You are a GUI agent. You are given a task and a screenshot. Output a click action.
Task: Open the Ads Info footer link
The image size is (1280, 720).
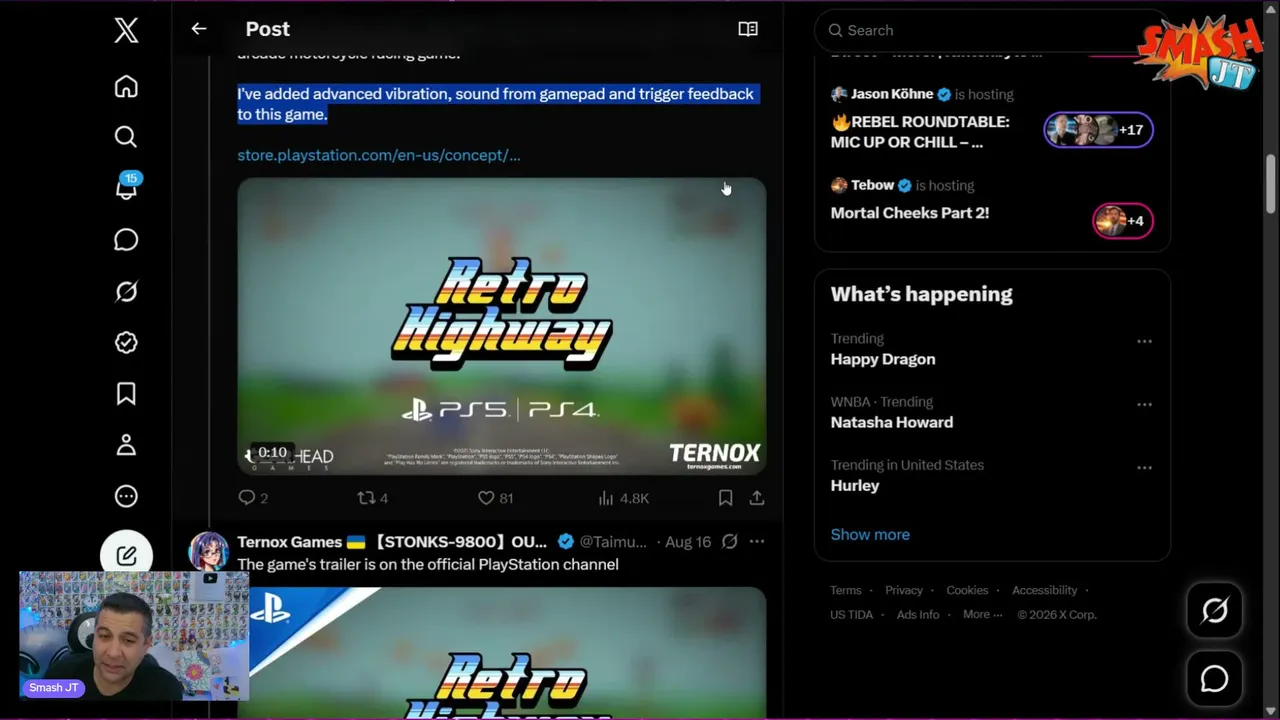click(x=918, y=614)
